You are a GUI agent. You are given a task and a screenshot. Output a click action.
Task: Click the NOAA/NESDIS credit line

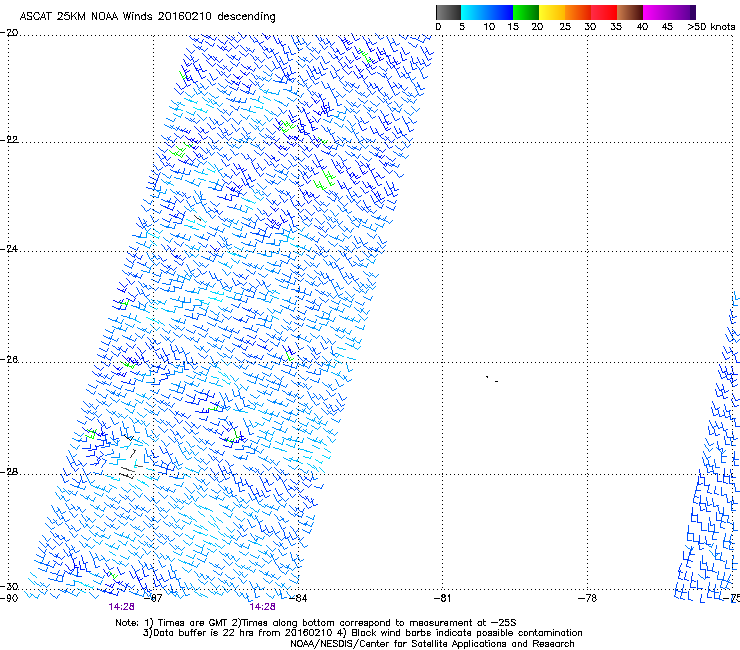(x=432, y=644)
